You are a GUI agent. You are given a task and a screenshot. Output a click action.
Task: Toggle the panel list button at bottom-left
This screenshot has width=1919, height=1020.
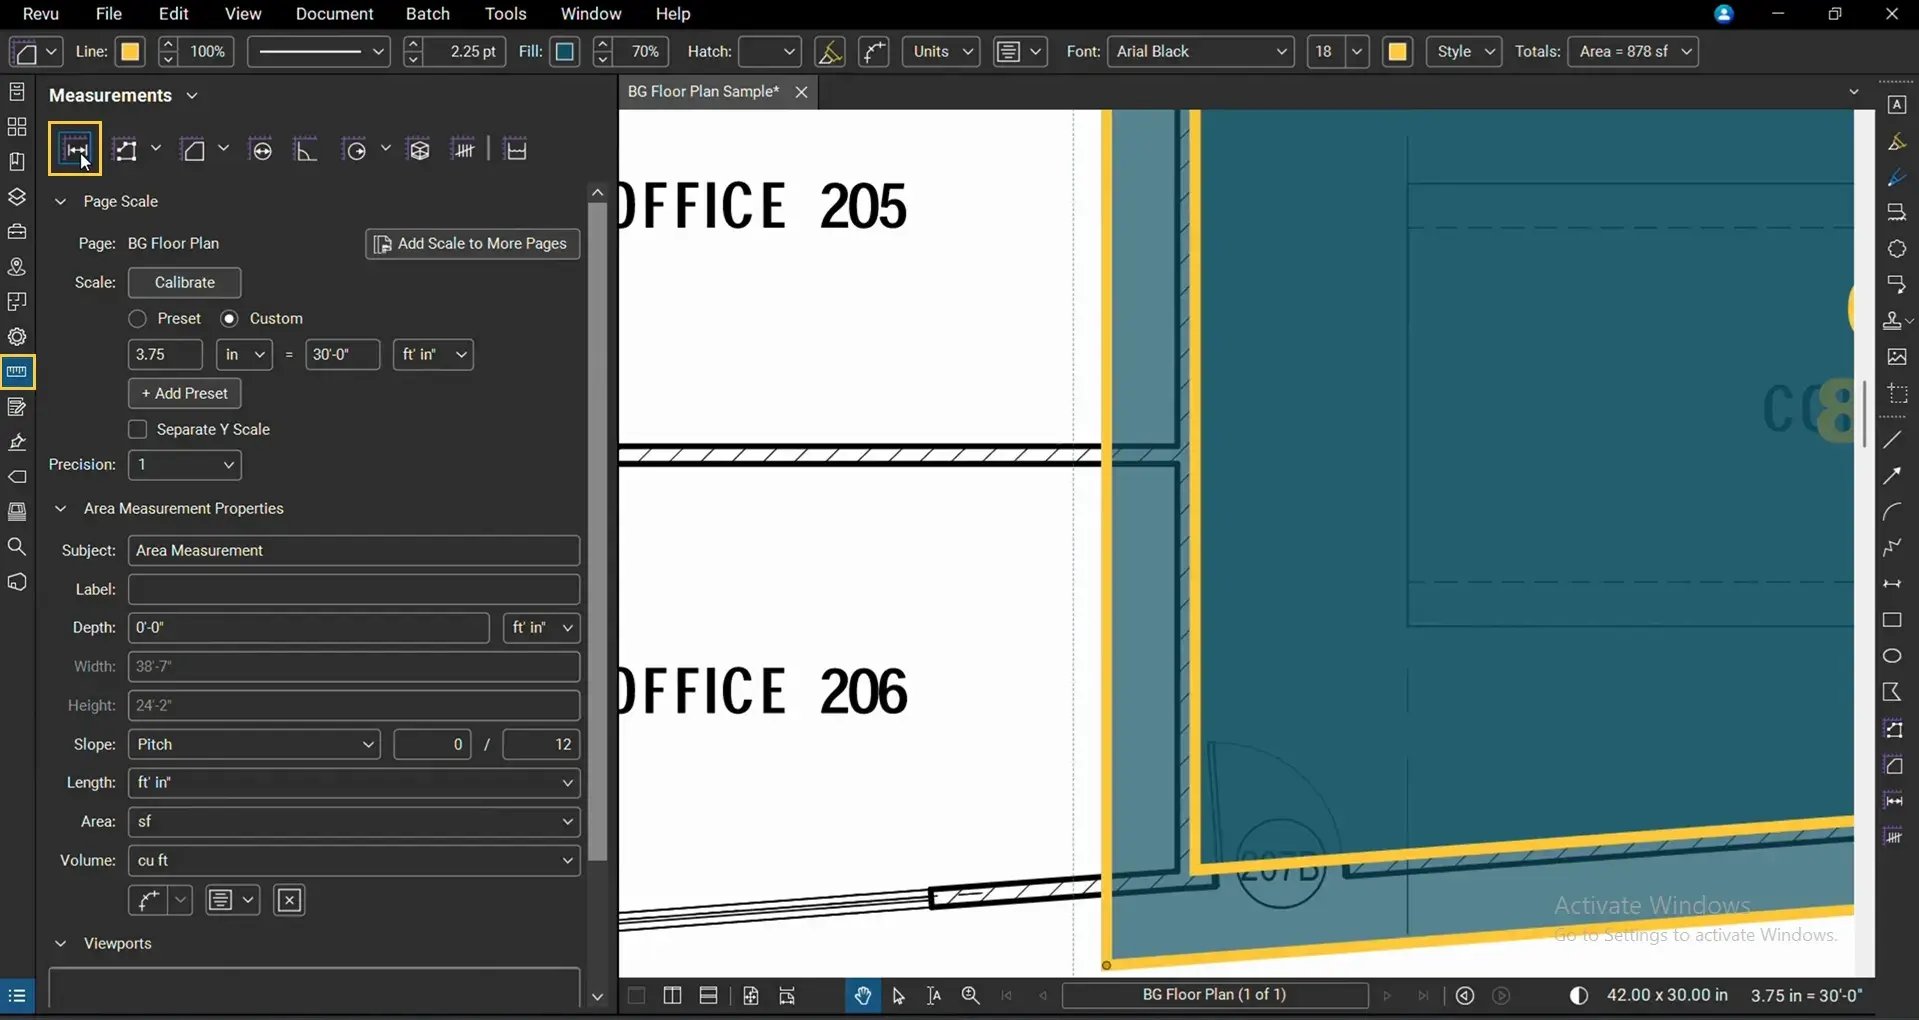point(17,996)
